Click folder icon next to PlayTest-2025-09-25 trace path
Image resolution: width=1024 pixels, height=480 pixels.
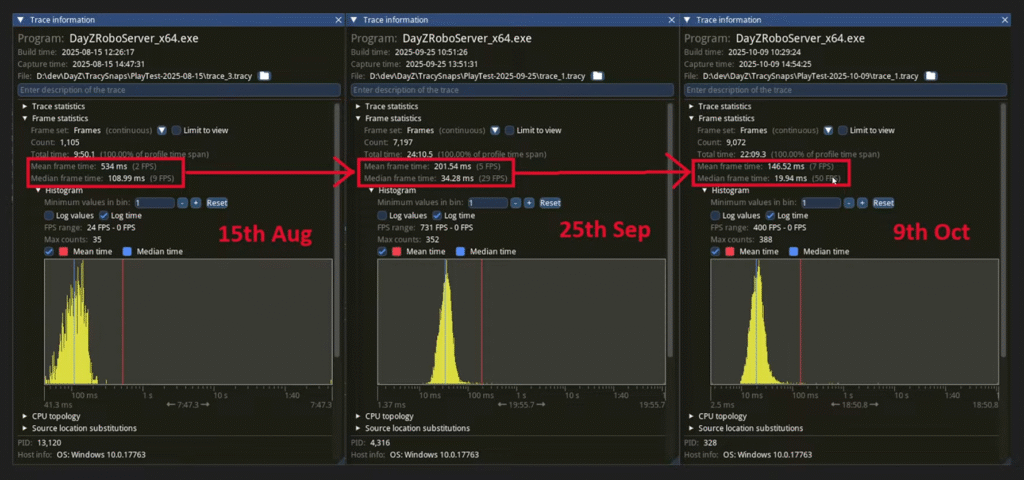(x=596, y=76)
